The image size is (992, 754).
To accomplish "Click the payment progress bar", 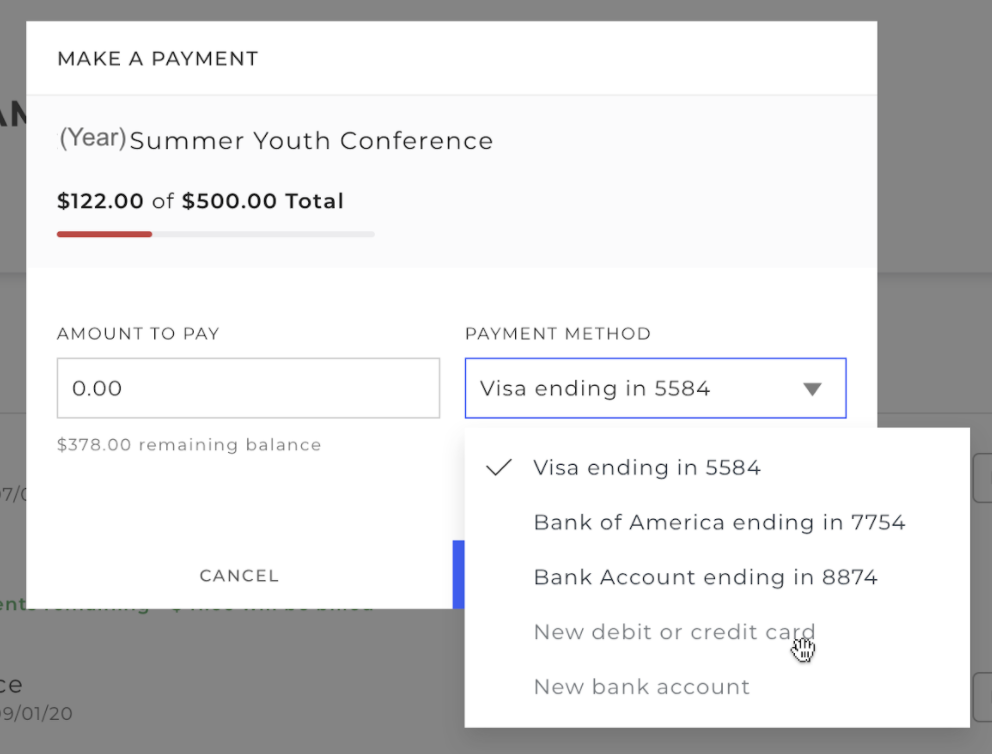I will pos(215,234).
